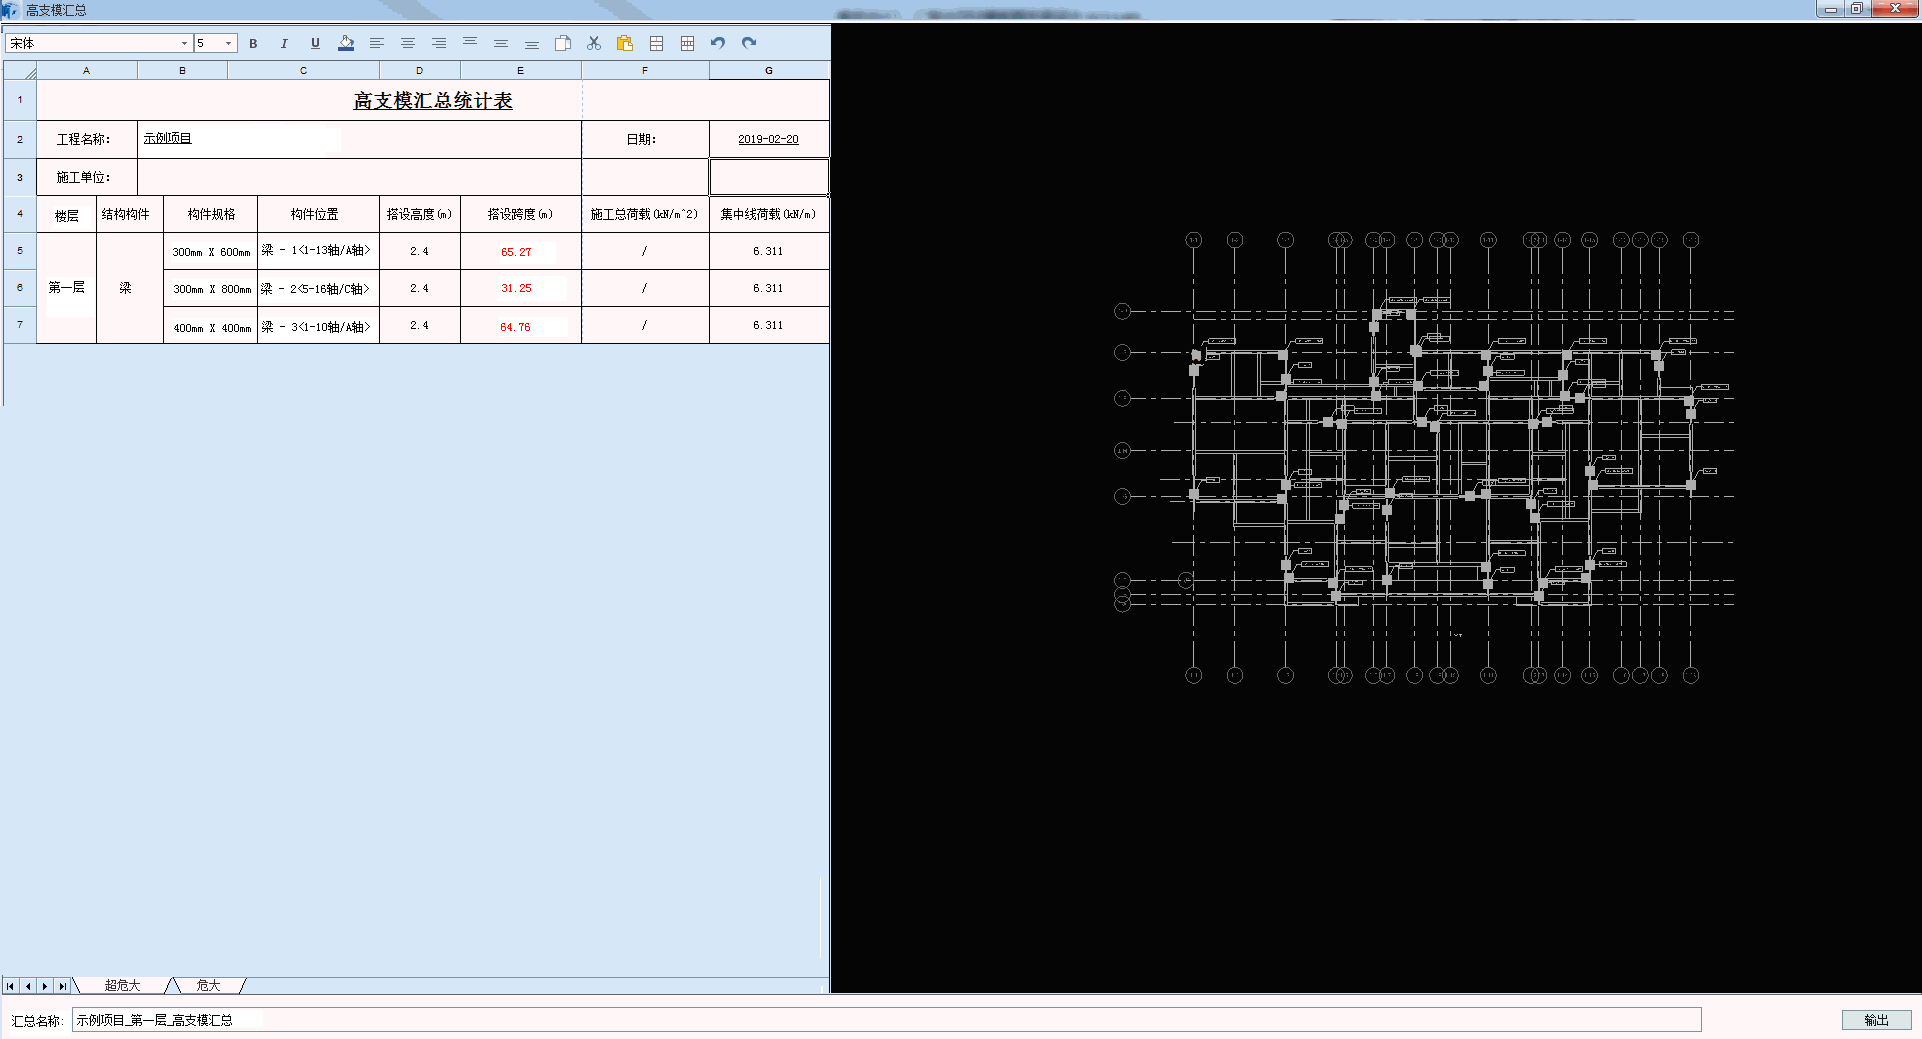This screenshot has height=1039, width=1922.
Task: Open the fill color bucket tool
Action: 346,43
